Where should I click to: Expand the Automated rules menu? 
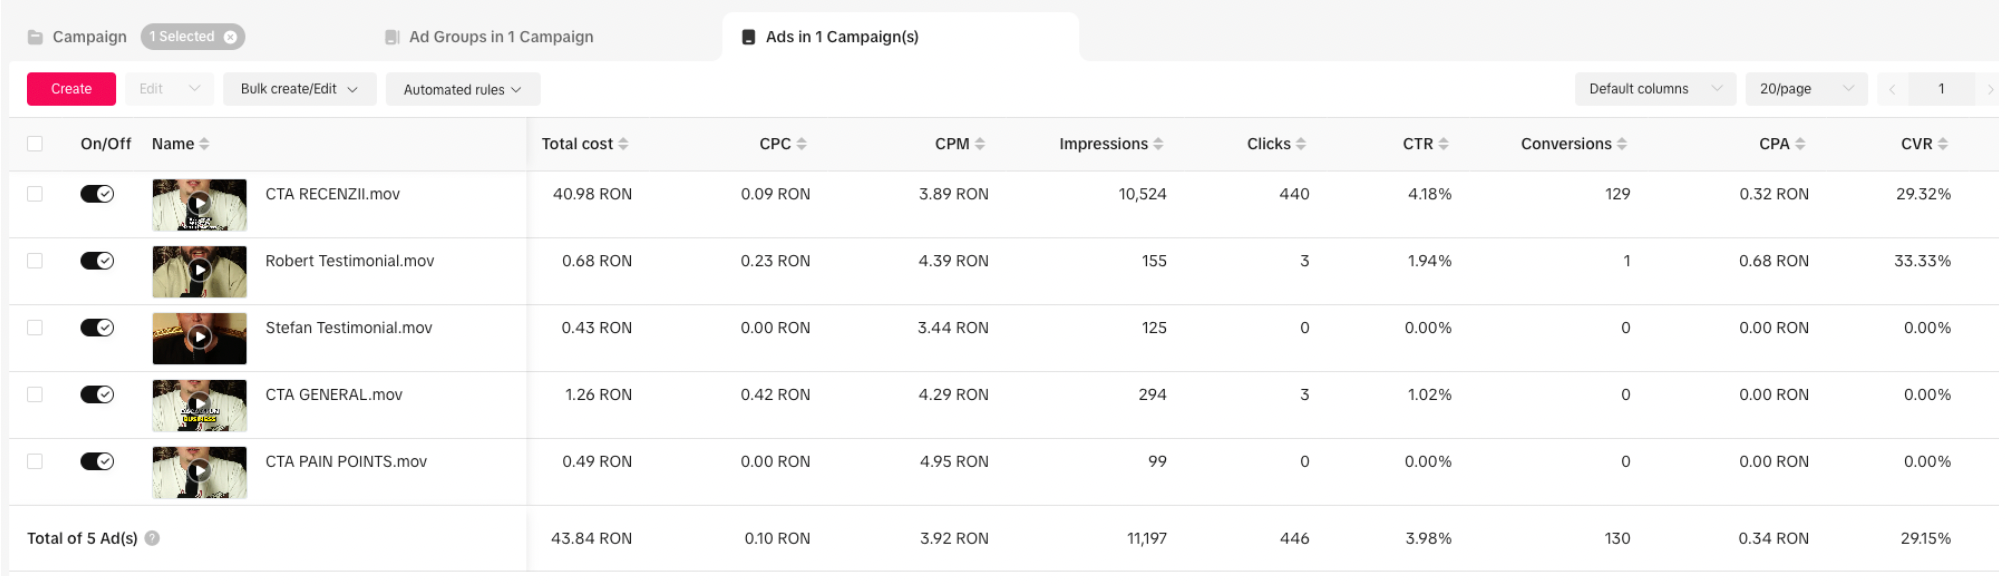(462, 89)
